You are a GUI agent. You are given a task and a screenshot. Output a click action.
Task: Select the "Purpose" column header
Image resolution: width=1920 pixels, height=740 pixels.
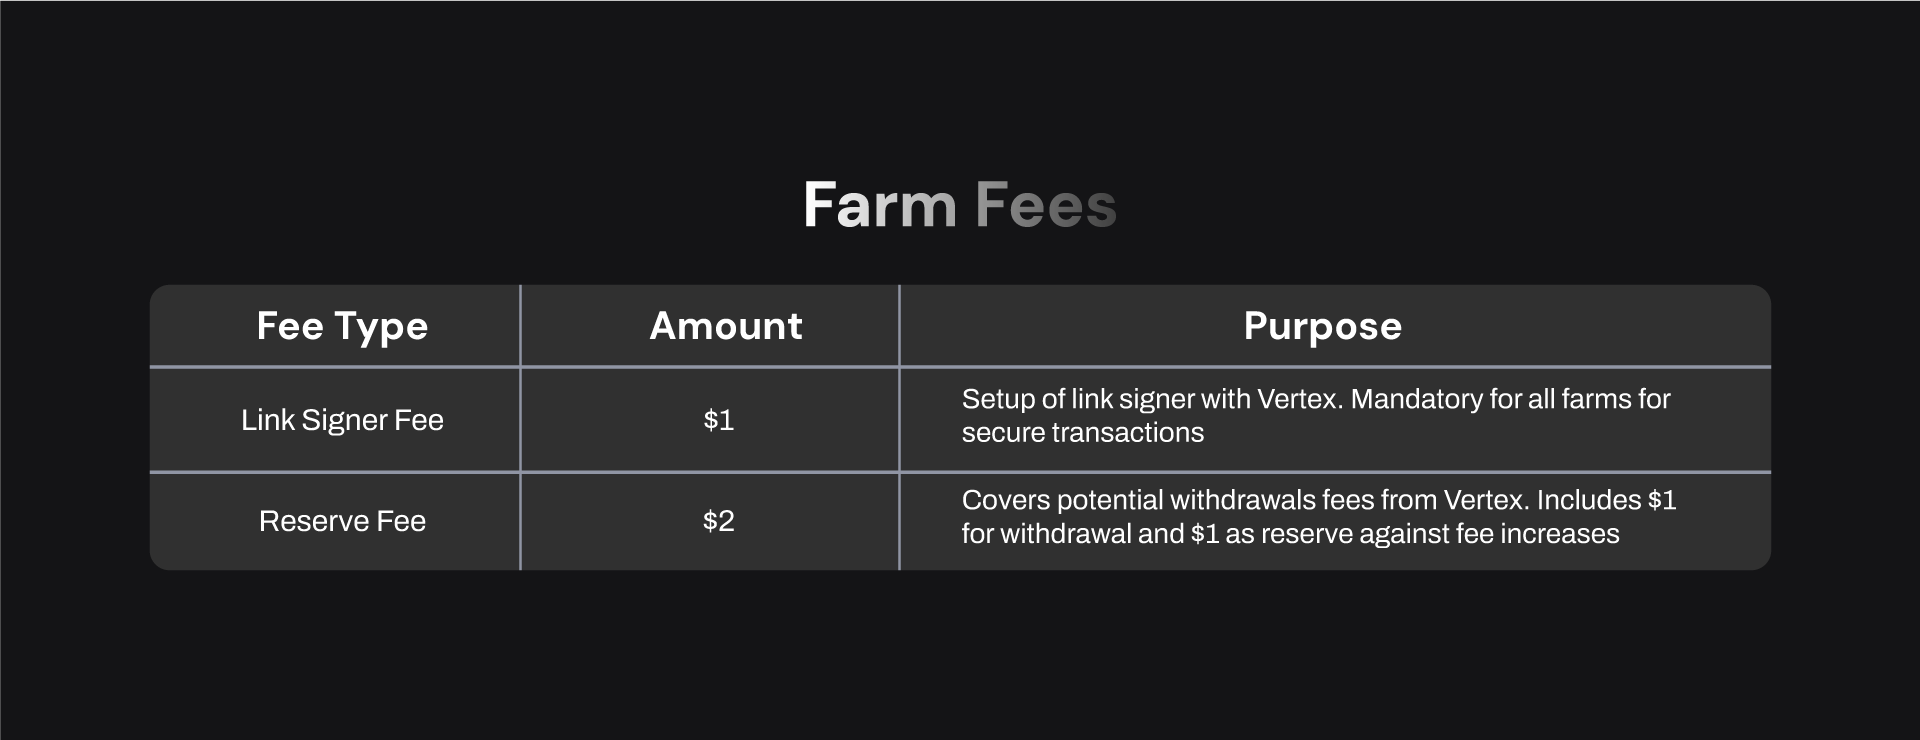(1322, 326)
